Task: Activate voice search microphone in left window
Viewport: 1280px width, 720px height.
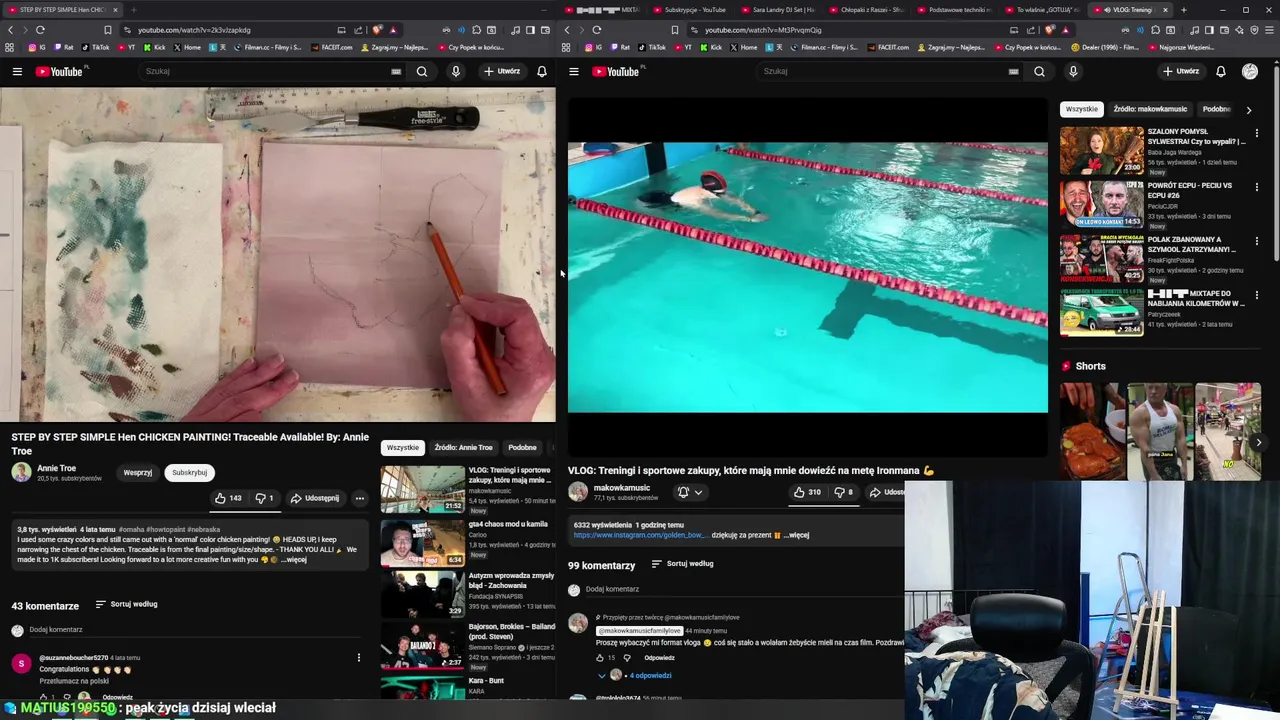Action: pos(456,71)
